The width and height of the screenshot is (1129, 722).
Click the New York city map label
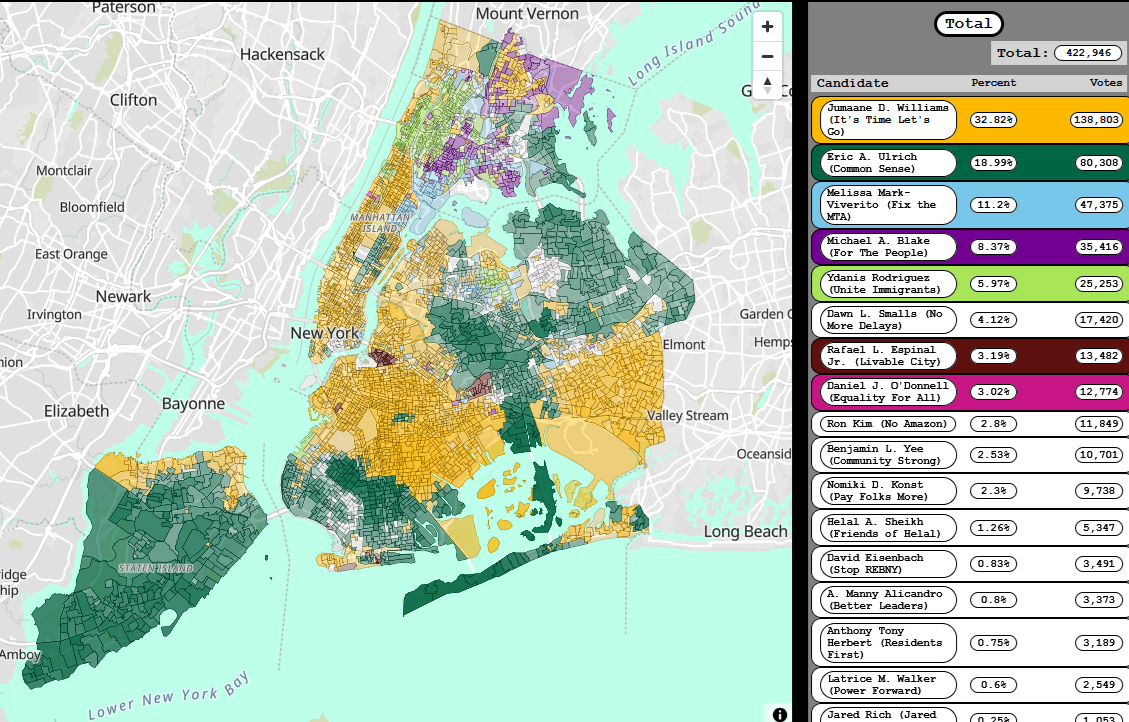[325, 333]
